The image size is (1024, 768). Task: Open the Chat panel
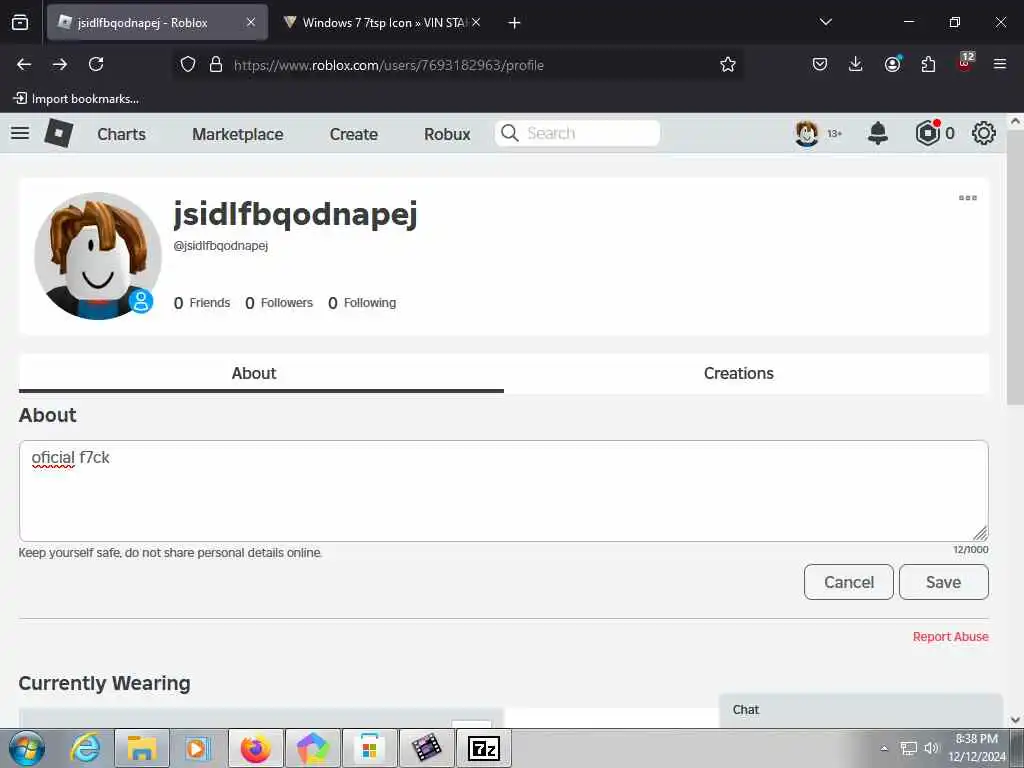click(861, 711)
